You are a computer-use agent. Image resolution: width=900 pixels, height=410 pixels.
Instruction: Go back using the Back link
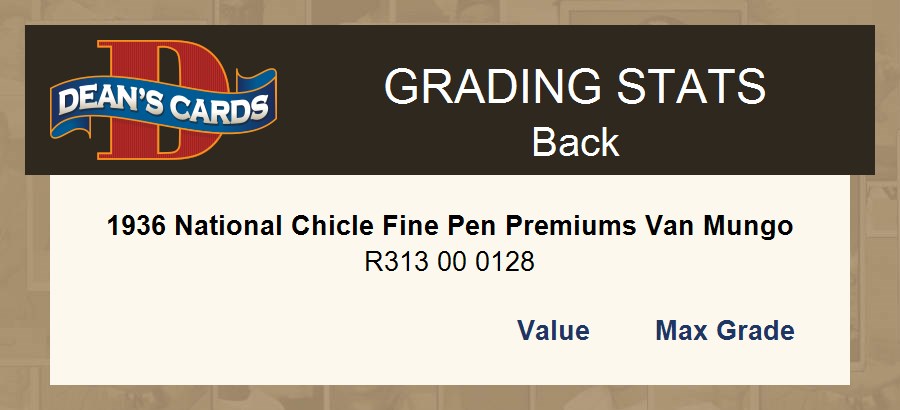[575, 143]
